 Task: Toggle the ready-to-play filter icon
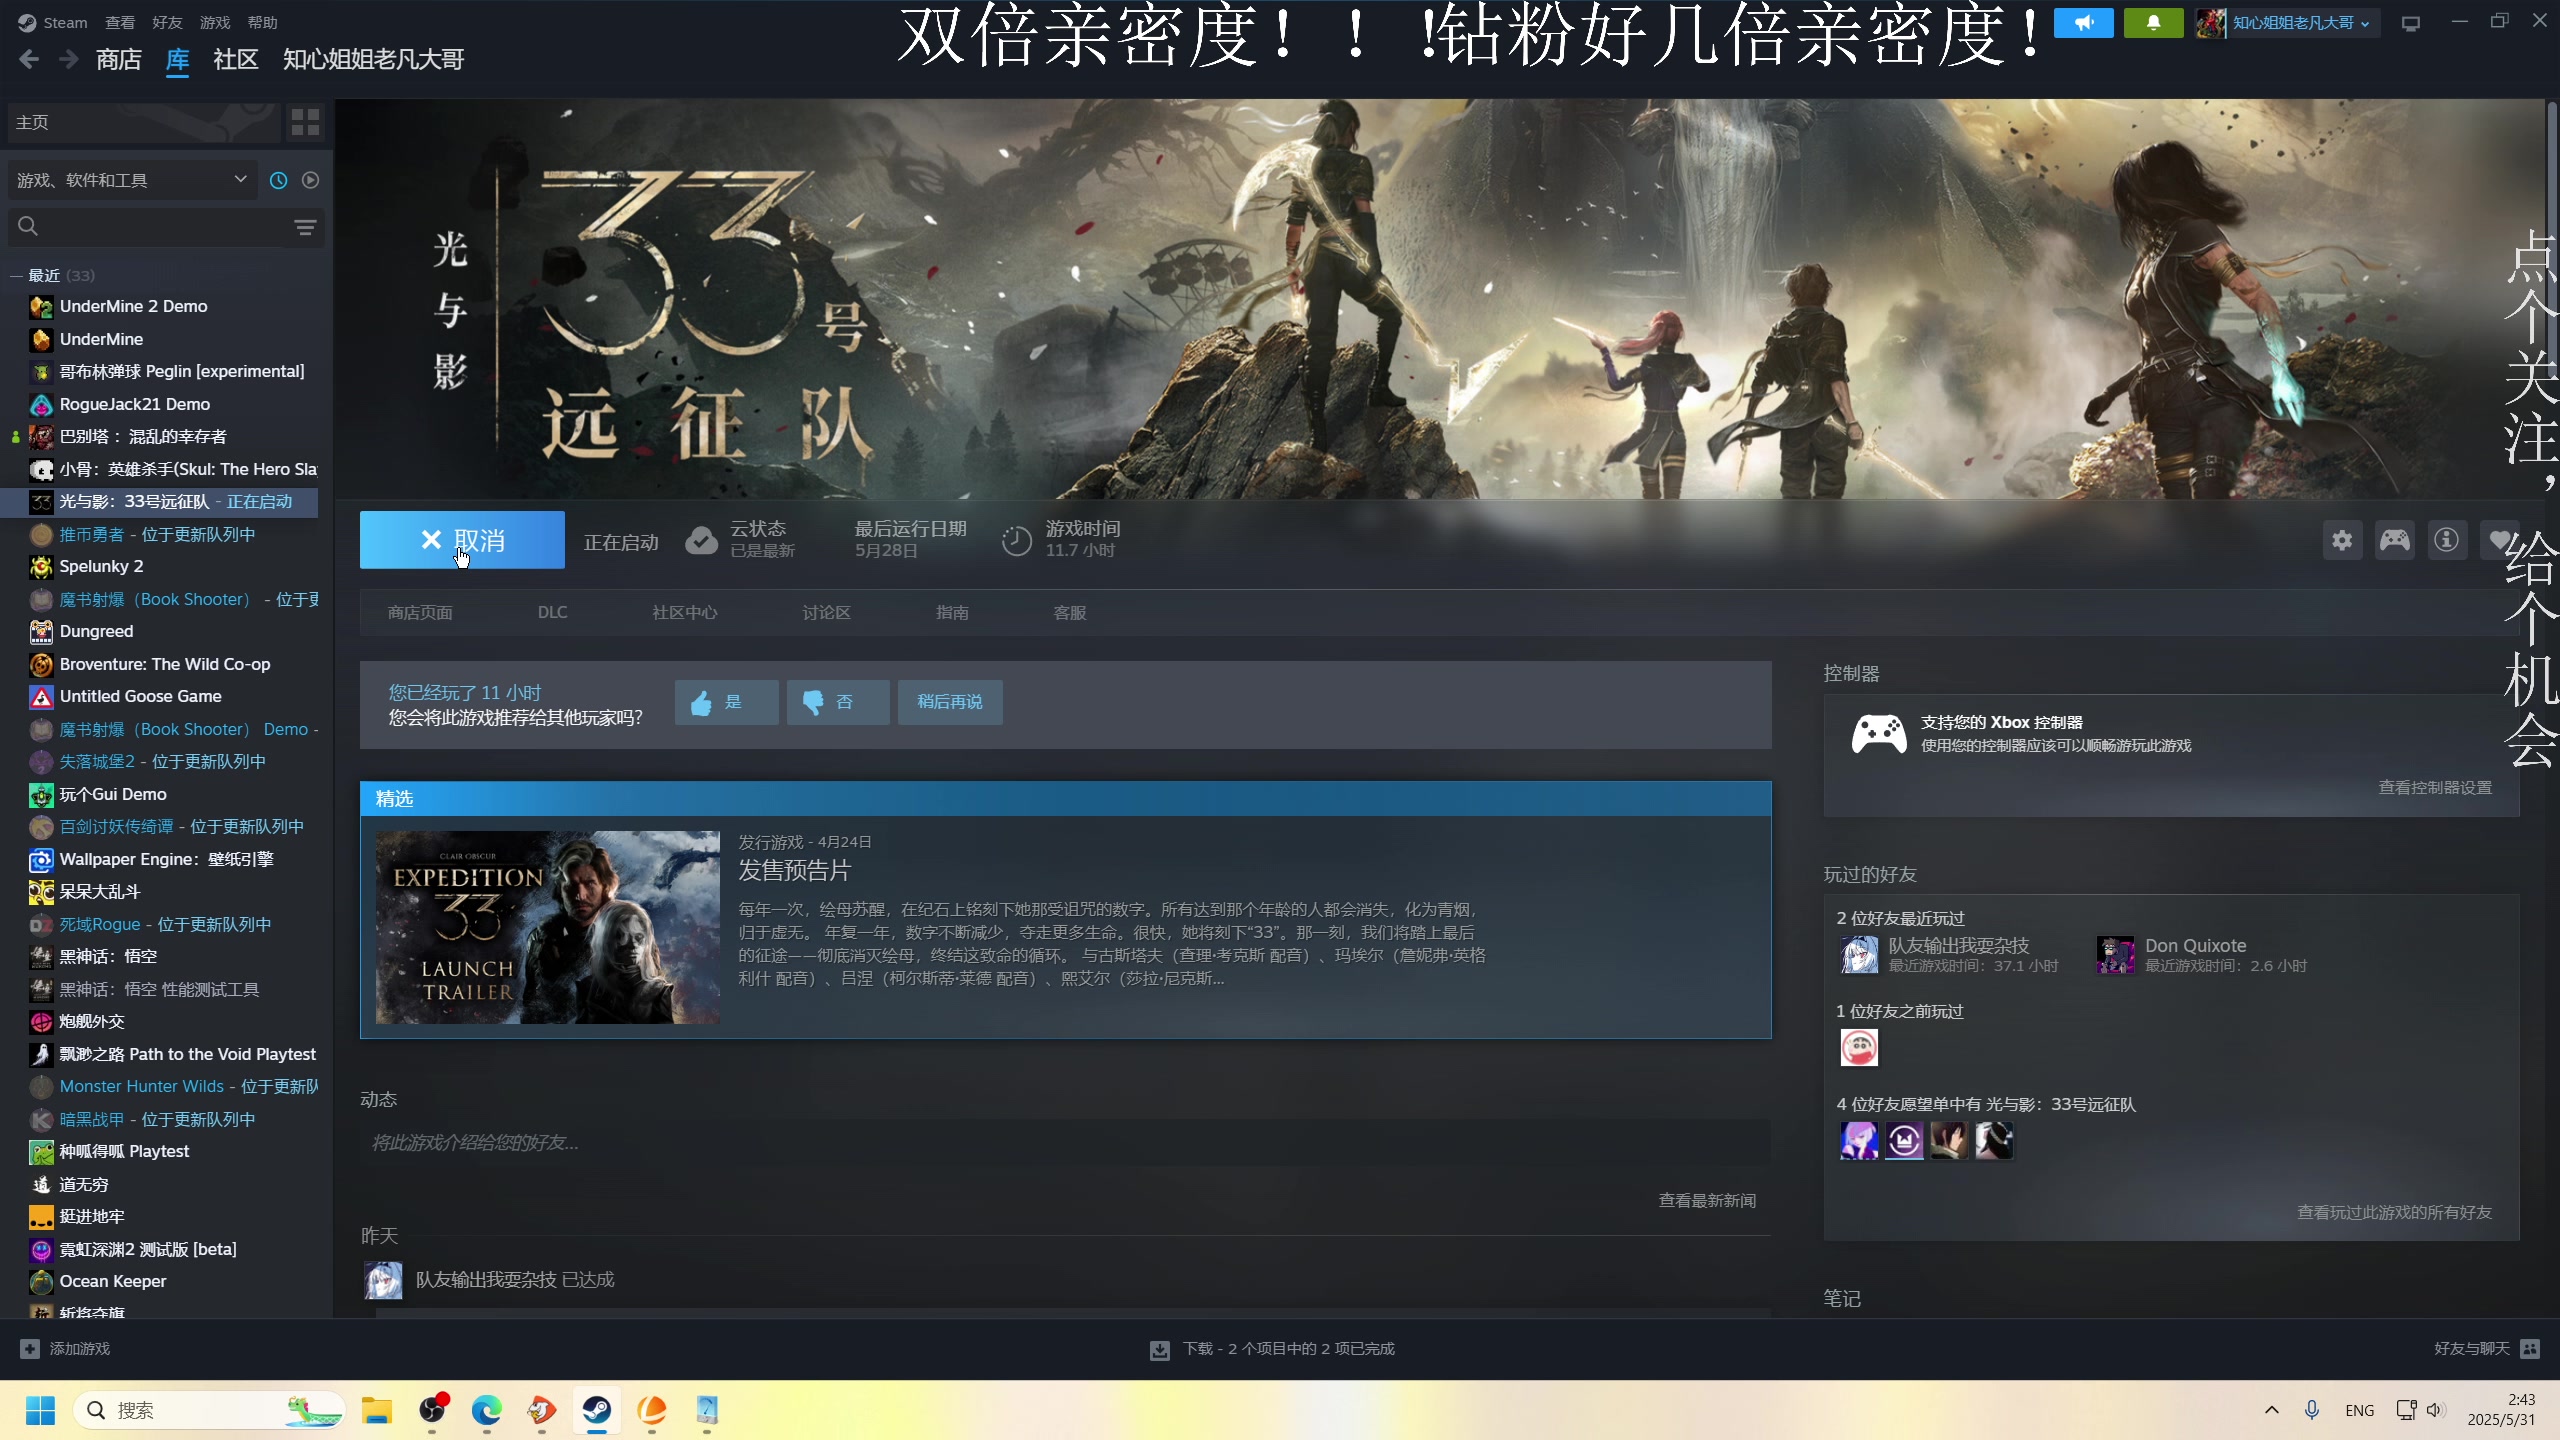pyautogui.click(x=311, y=180)
